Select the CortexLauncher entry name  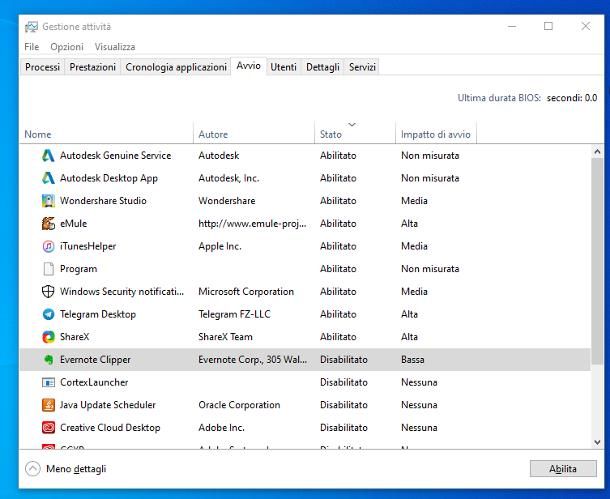point(94,382)
